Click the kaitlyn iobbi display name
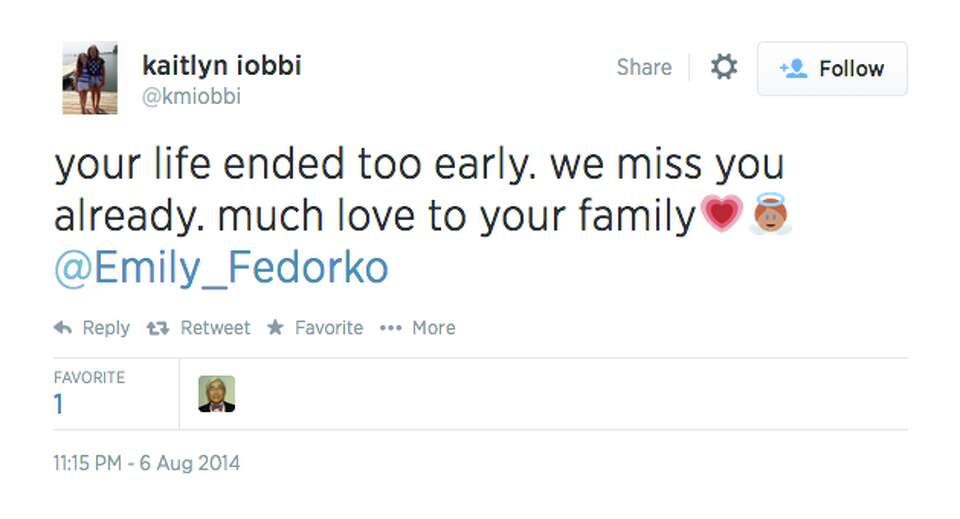The width and height of the screenshot is (960, 519). 221,66
